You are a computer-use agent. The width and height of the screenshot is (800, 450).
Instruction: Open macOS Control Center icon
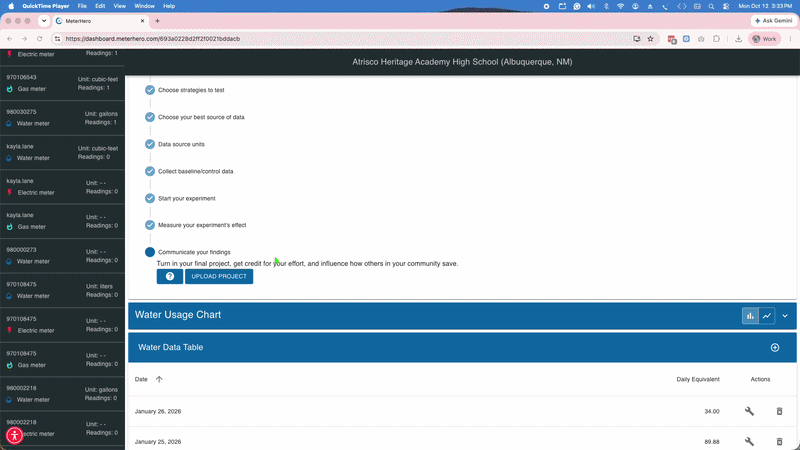726,6
